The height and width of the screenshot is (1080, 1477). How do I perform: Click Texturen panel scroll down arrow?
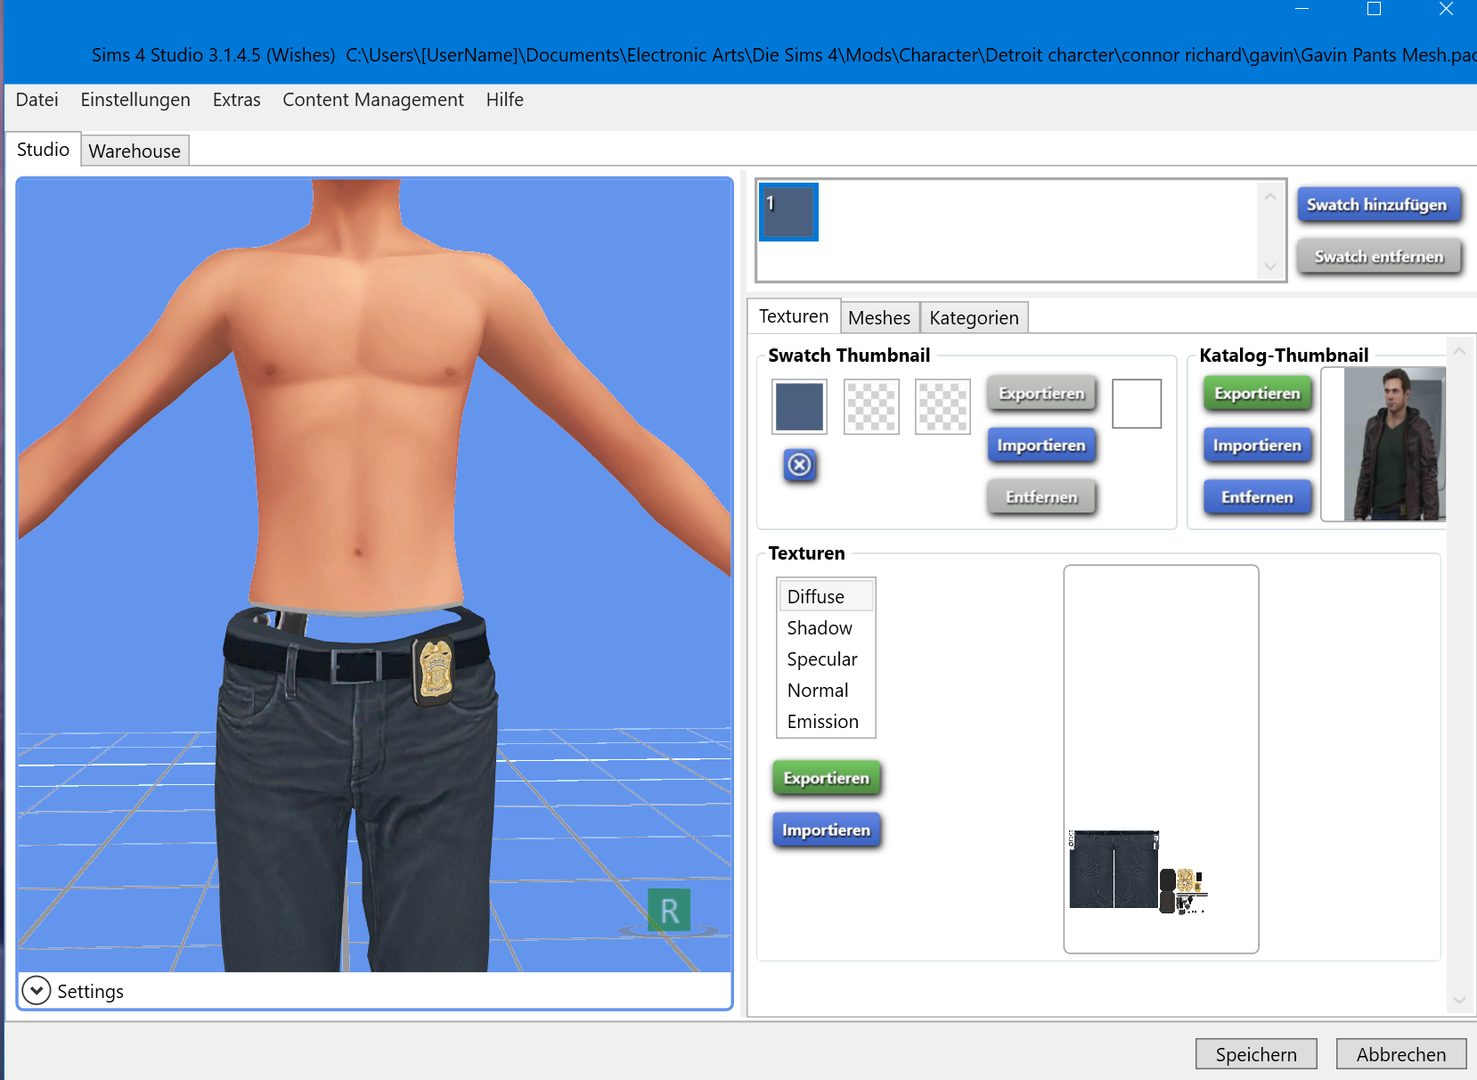pos(1459,1000)
